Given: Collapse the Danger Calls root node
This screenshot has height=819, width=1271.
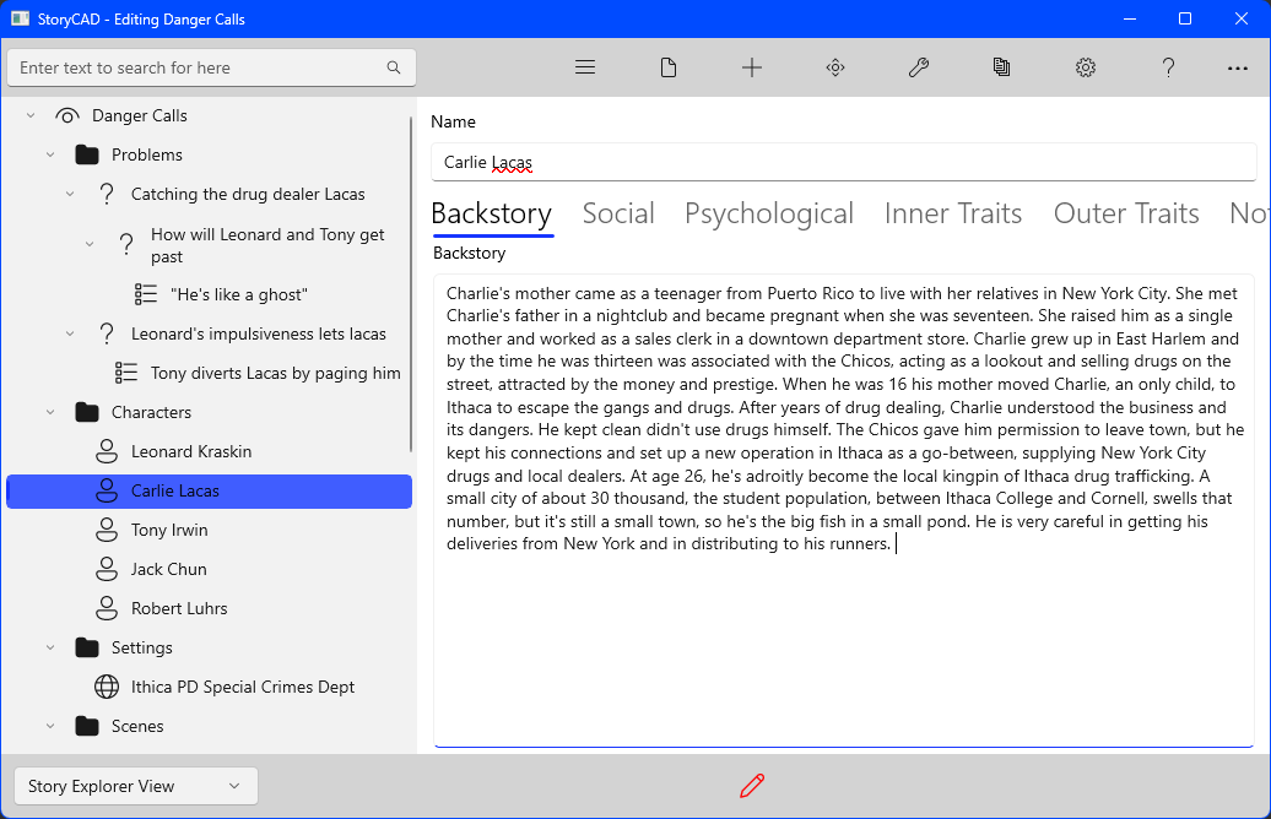Looking at the screenshot, I should pos(31,116).
